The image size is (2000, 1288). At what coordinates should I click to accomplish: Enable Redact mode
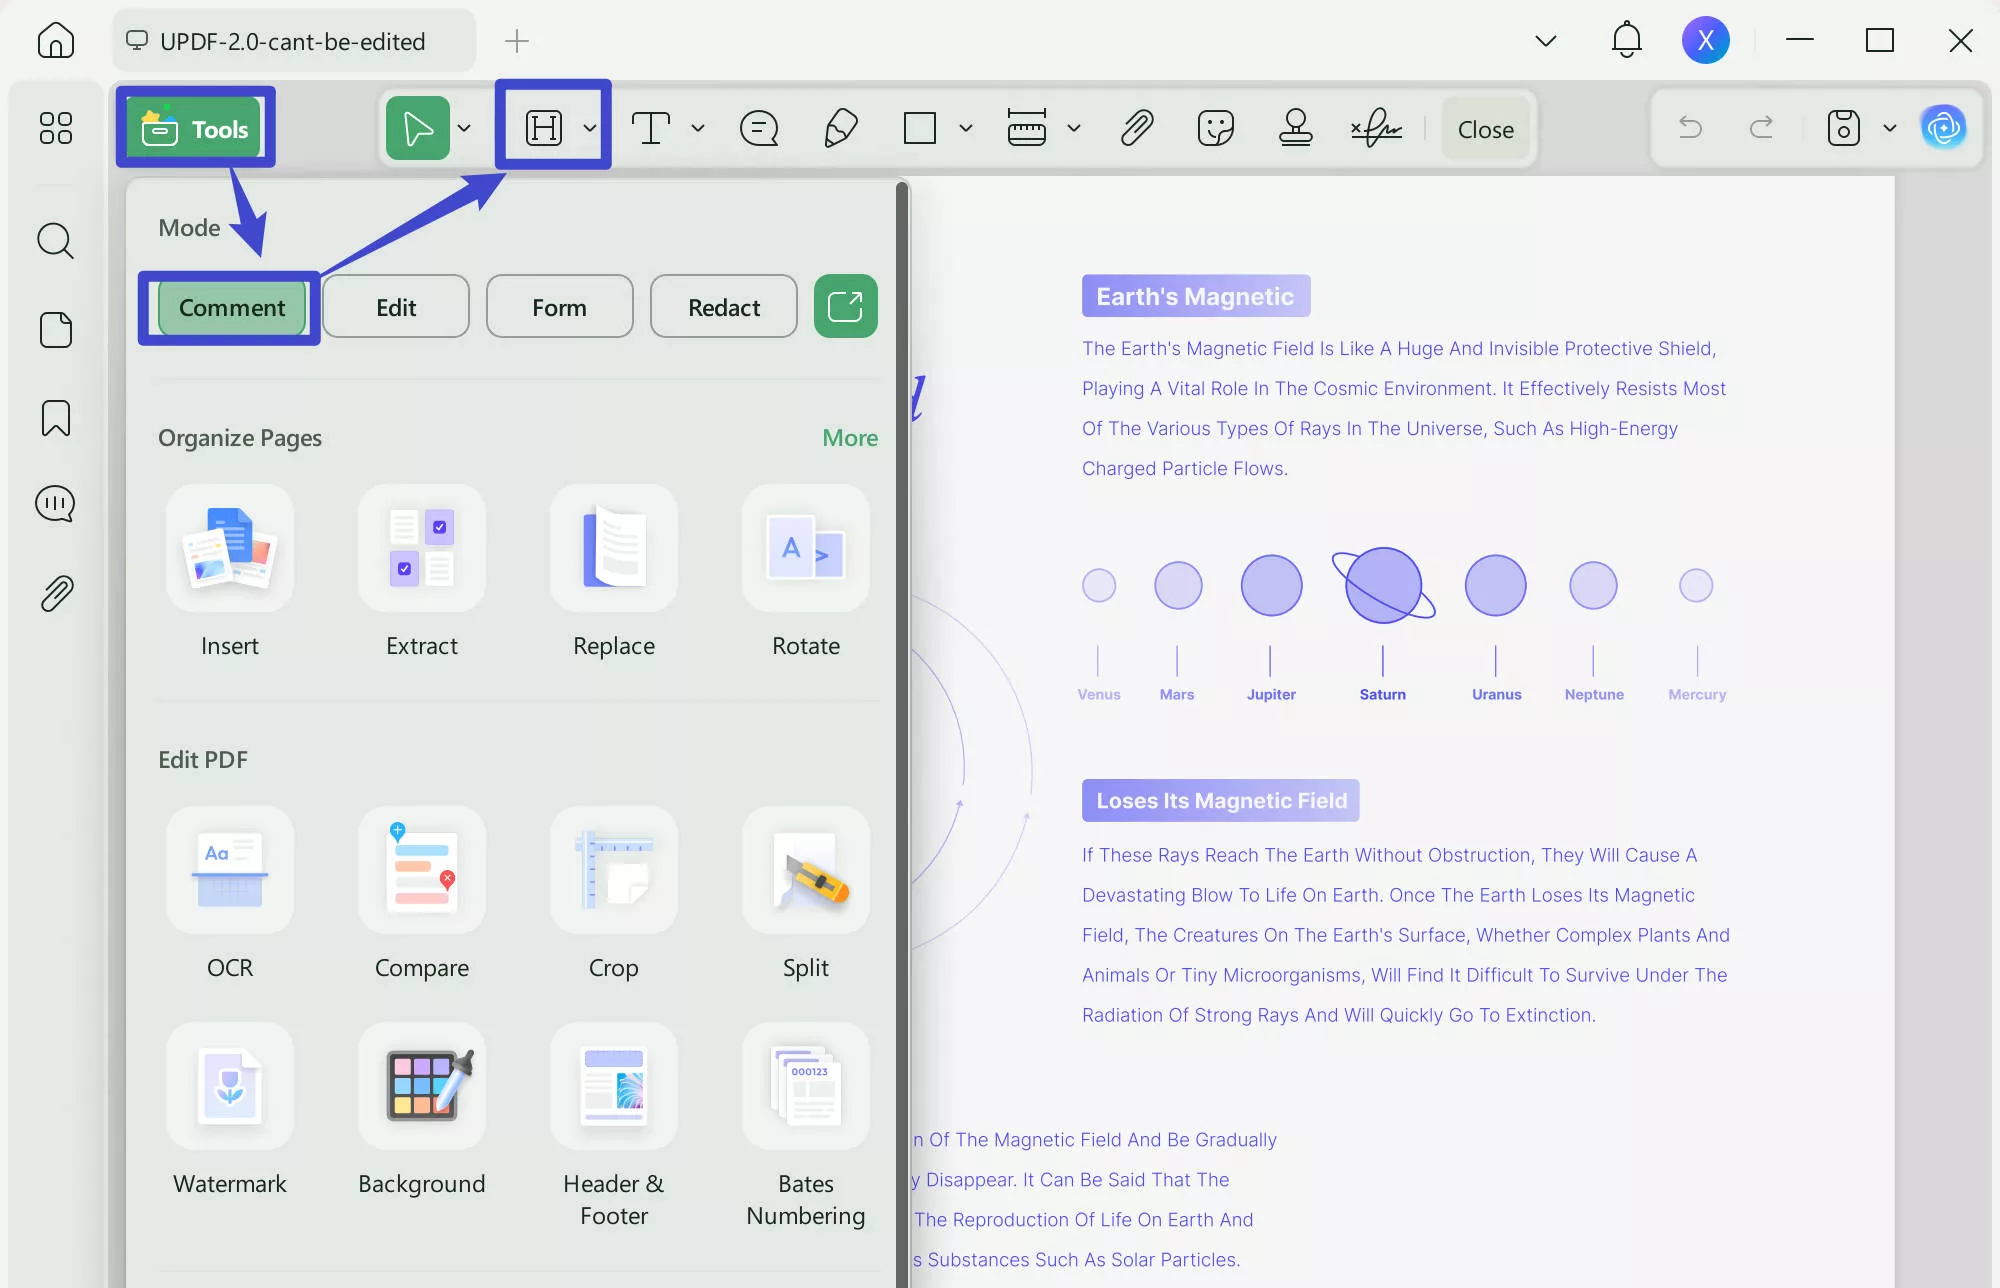point(723,307)
